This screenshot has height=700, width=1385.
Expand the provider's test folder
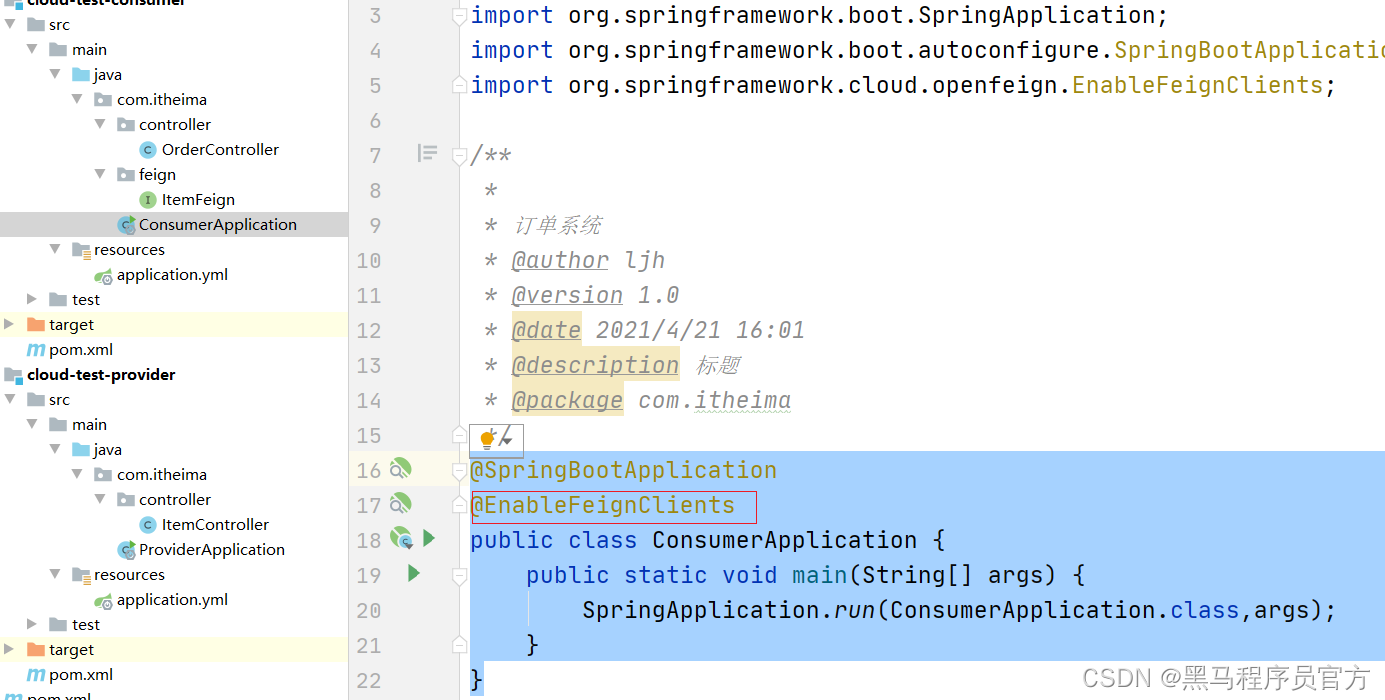(x=33, y=625)
